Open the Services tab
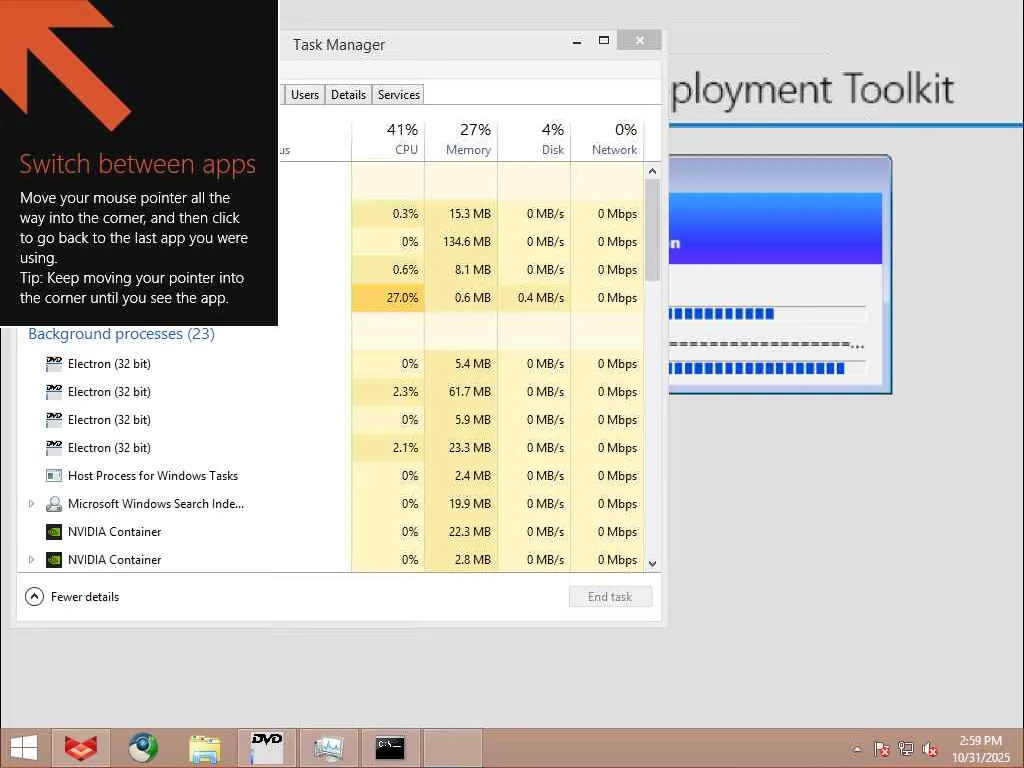The width and height of the screenshot is (1024, 768). click(398, 95)
